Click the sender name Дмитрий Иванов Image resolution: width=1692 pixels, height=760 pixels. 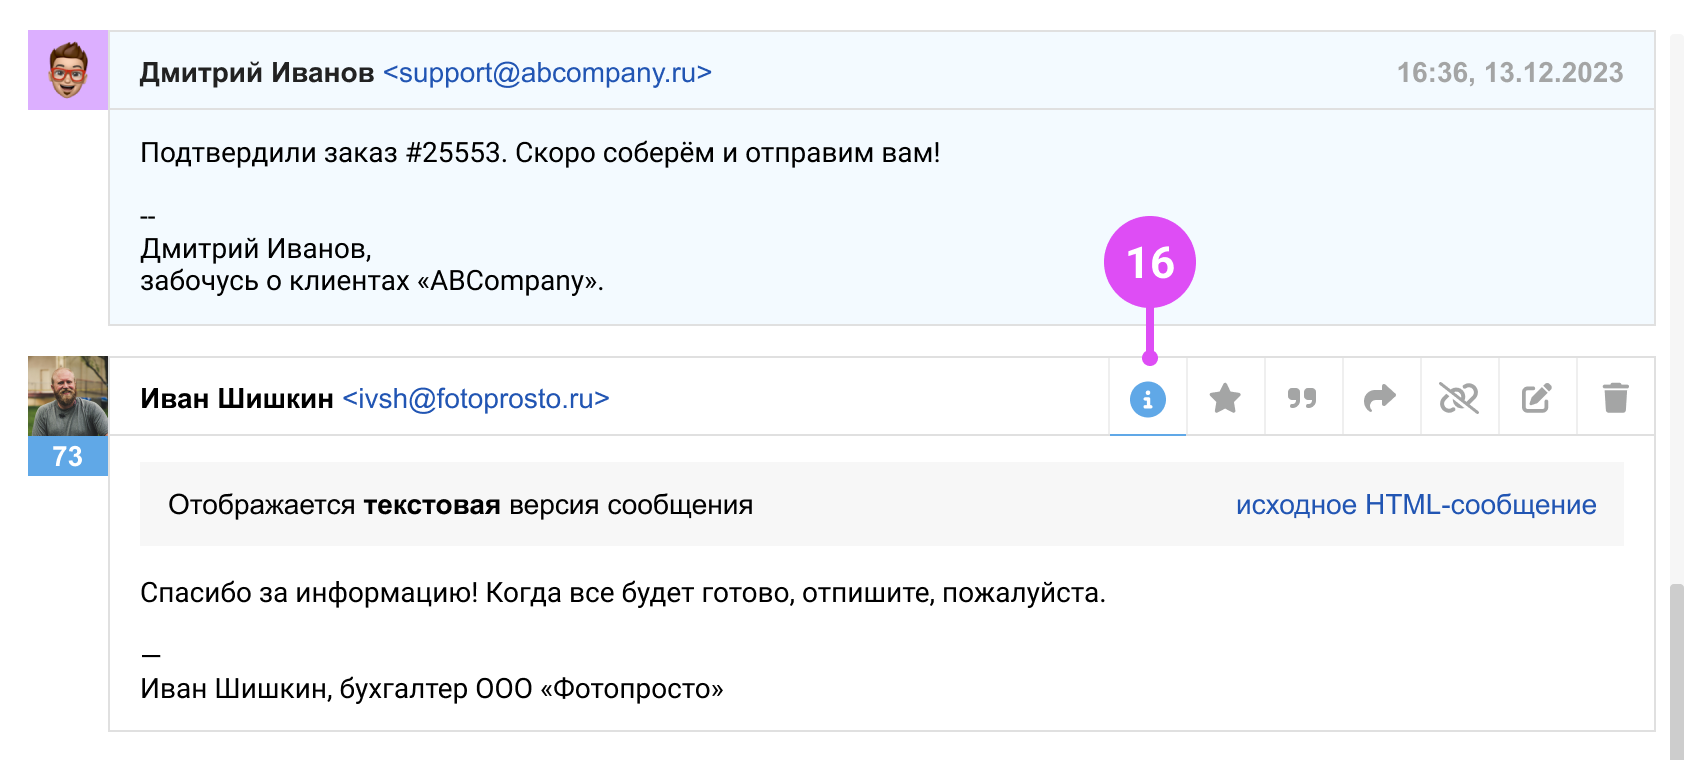257,73
